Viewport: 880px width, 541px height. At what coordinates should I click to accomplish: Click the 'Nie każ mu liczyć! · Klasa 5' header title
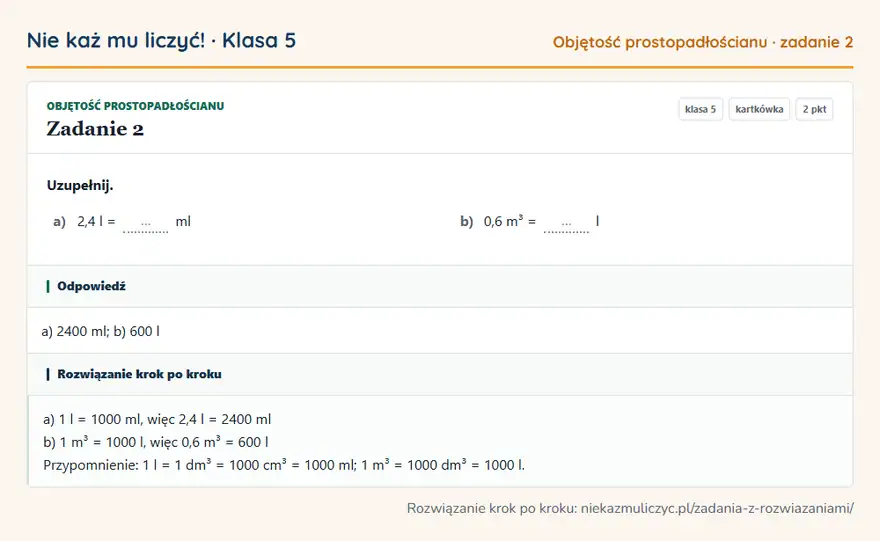click(x=161, y=41)
